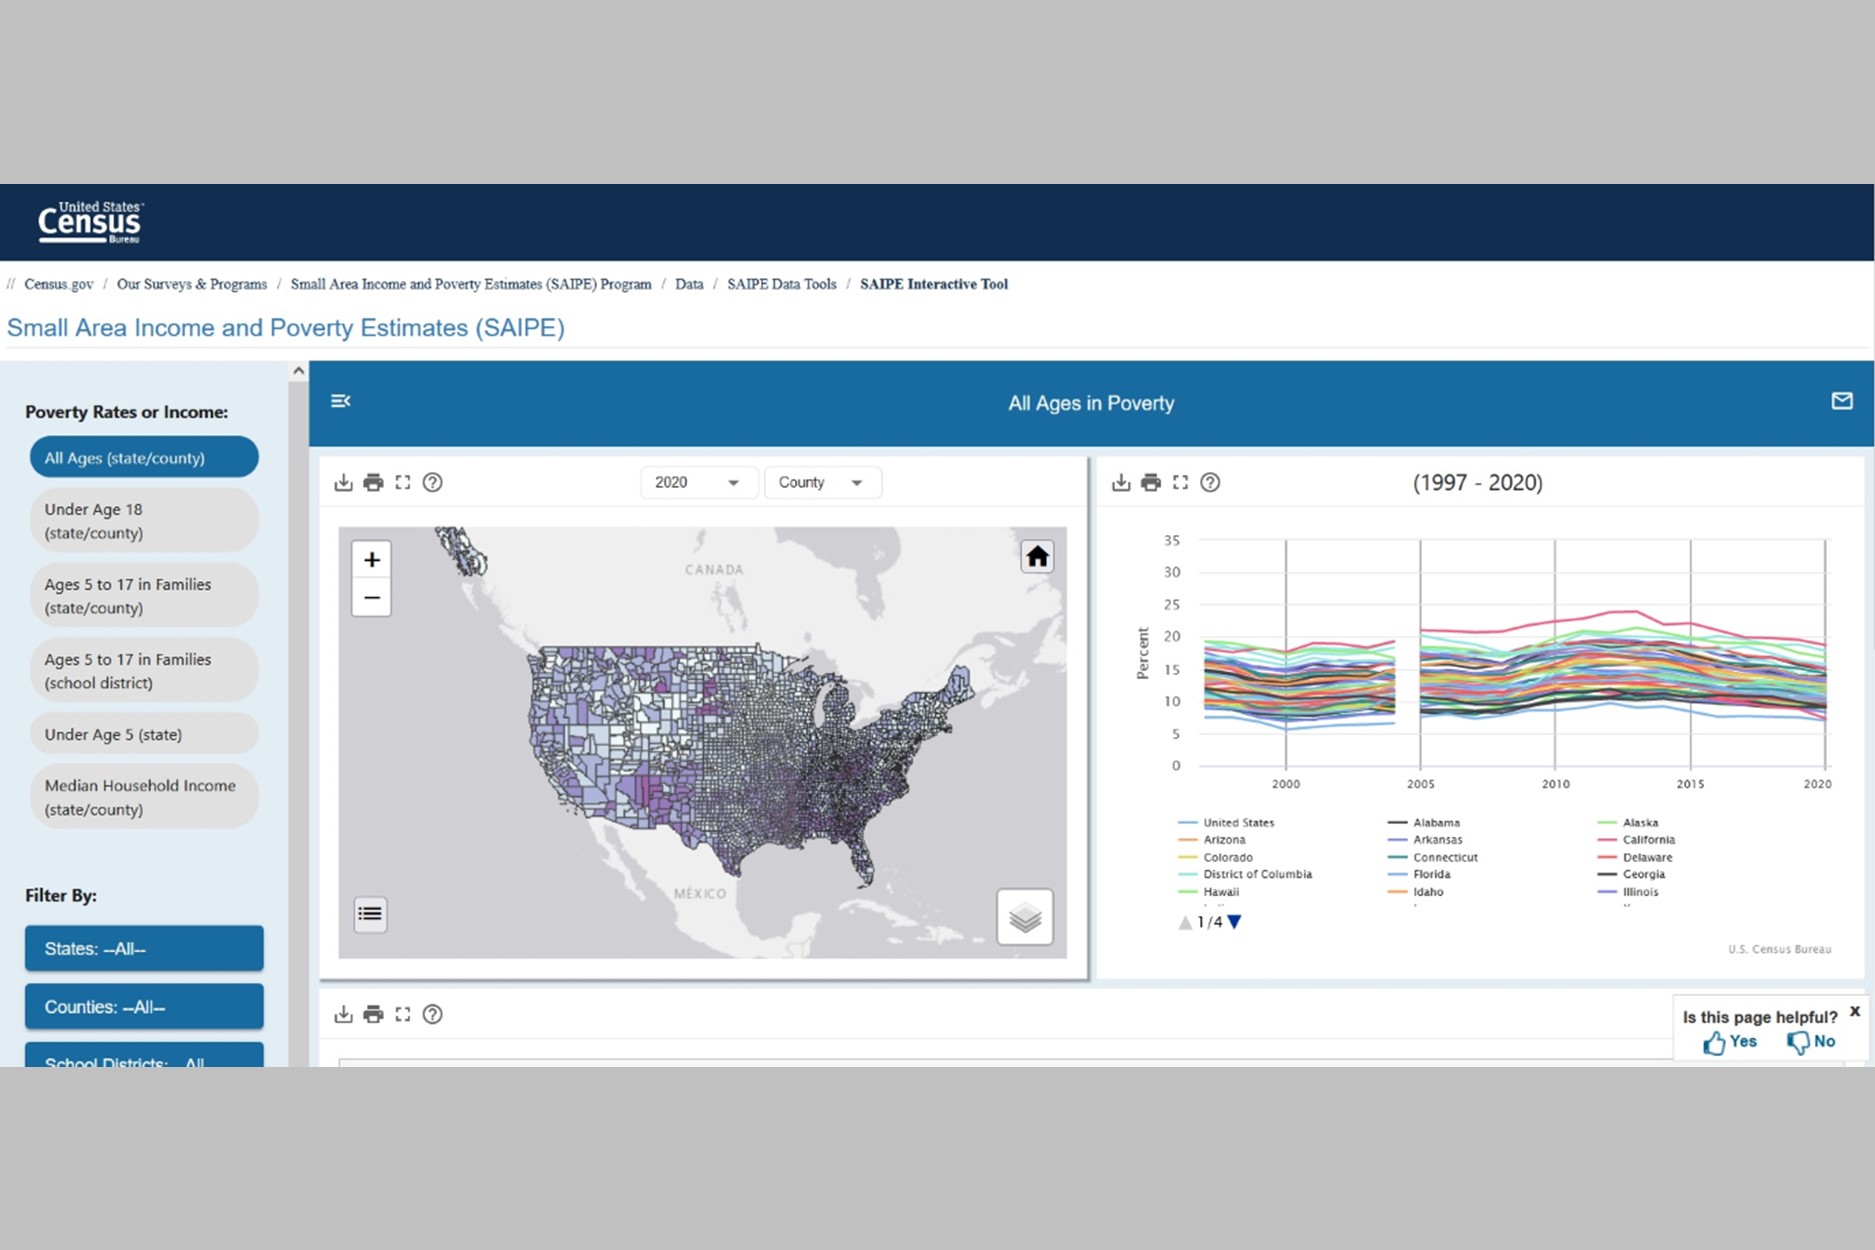The width and height of the screenshot is (1875, 1250).
Task: Reset map to home extent
Action: 1037,557
